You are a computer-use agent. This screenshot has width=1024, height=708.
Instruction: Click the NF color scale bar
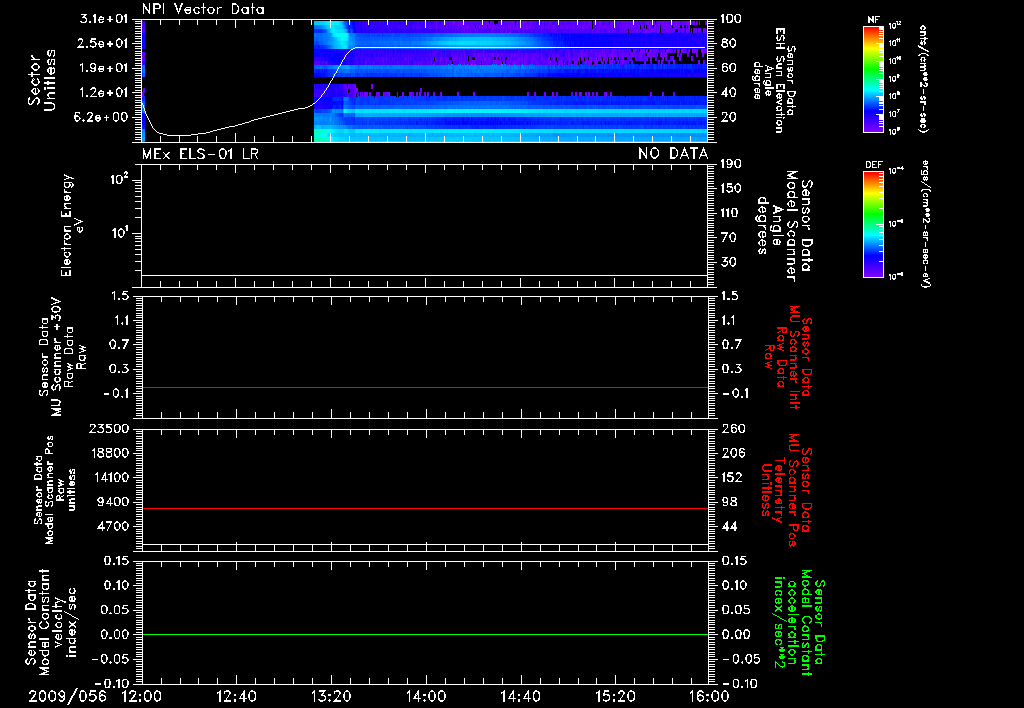[873, 78]
